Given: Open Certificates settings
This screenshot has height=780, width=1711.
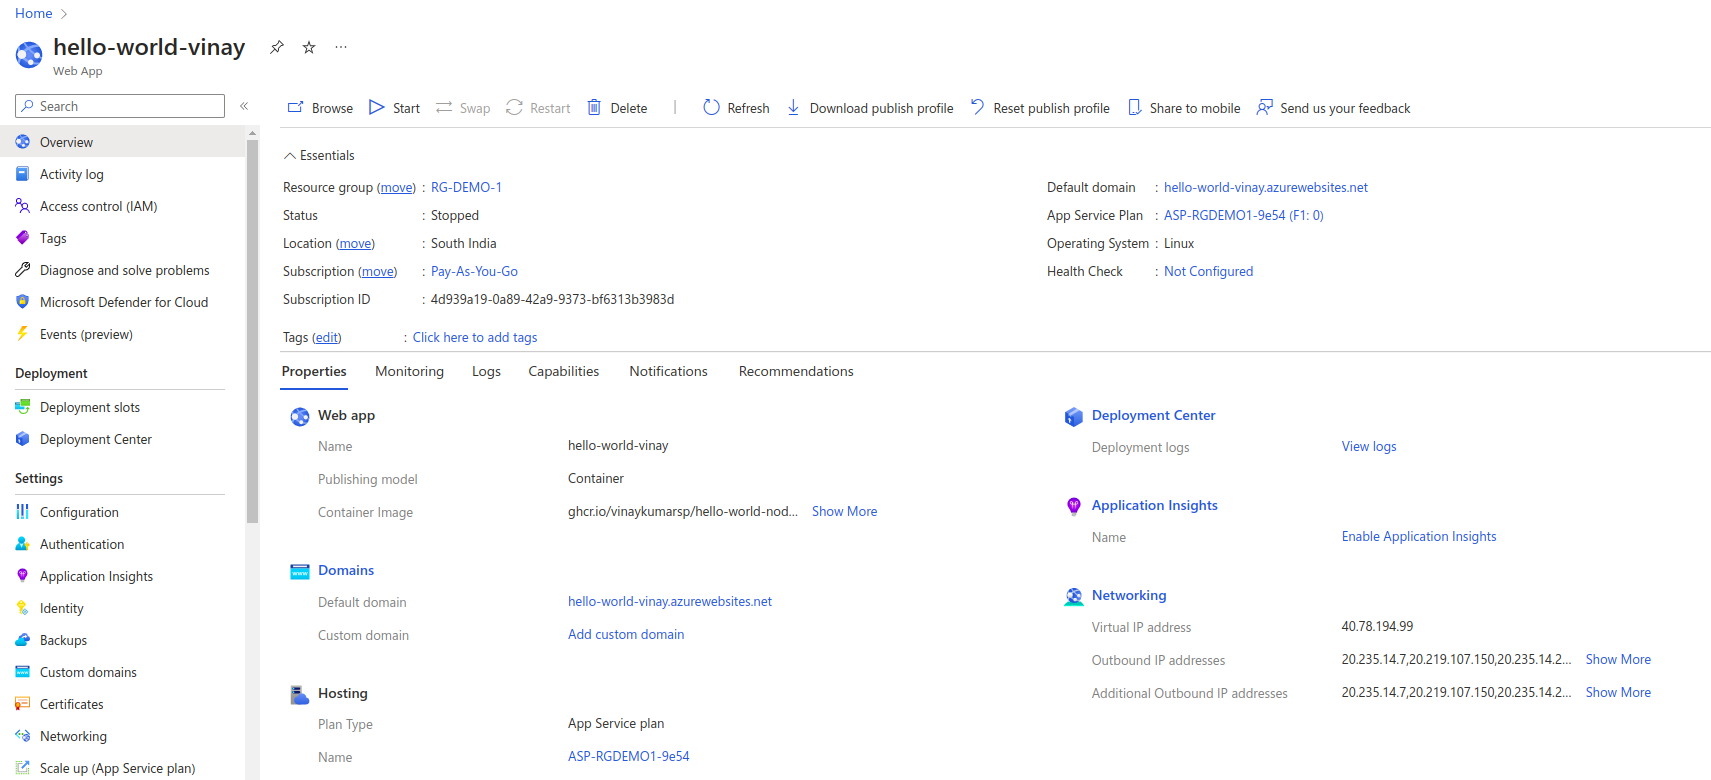Looking at the screenshot, I should click(x=122, y=704).
